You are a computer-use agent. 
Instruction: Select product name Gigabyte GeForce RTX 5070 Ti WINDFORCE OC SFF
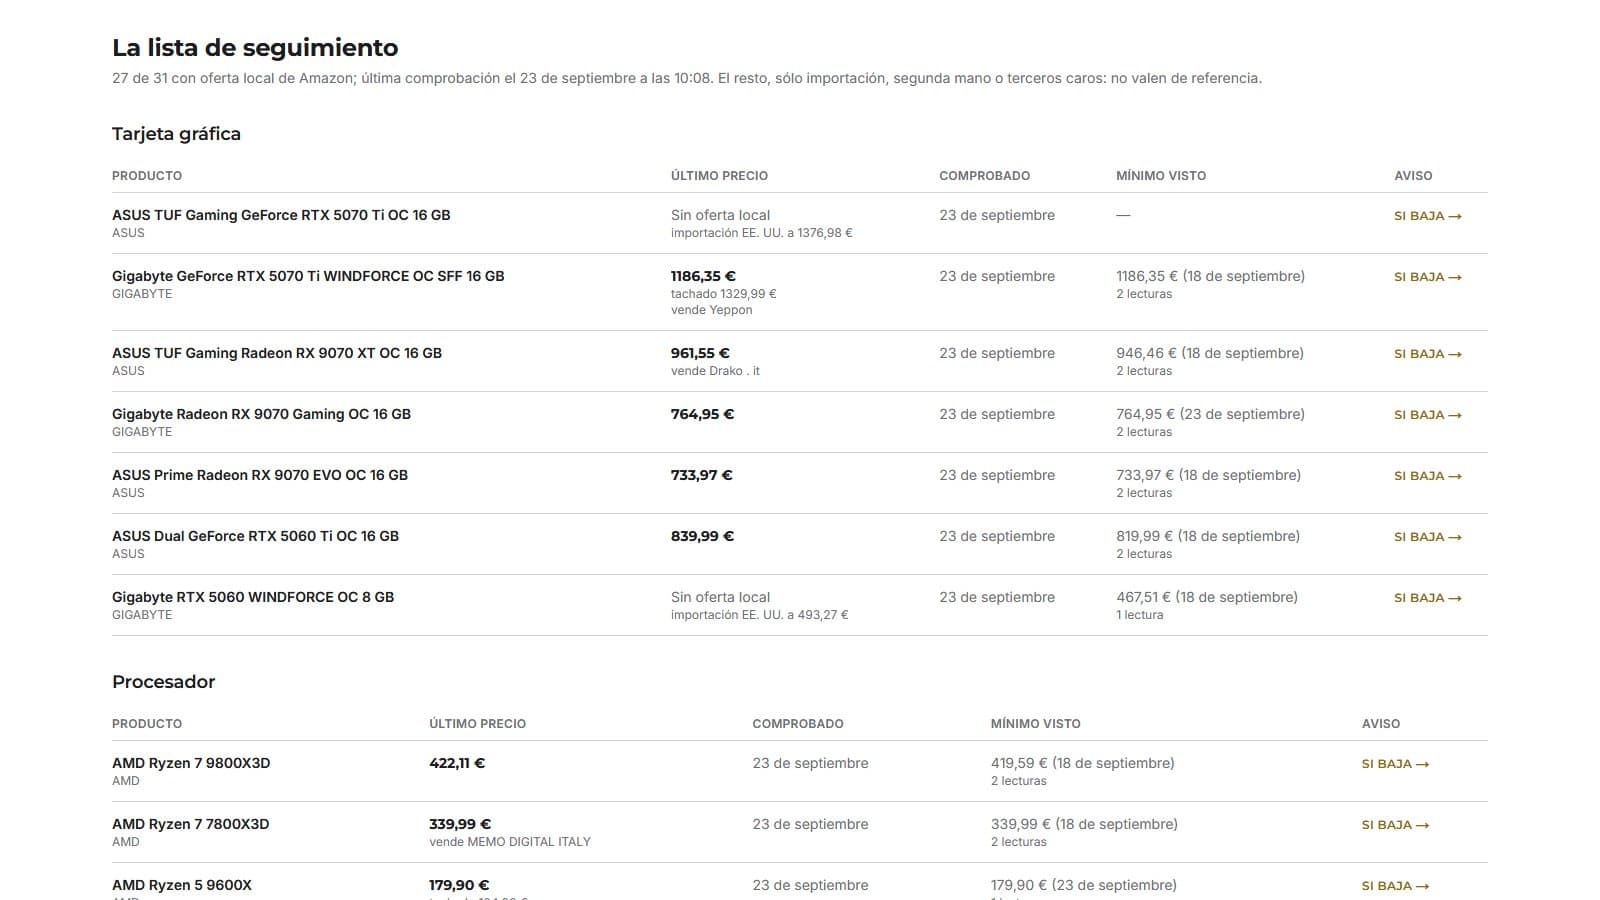coord(308,276)
